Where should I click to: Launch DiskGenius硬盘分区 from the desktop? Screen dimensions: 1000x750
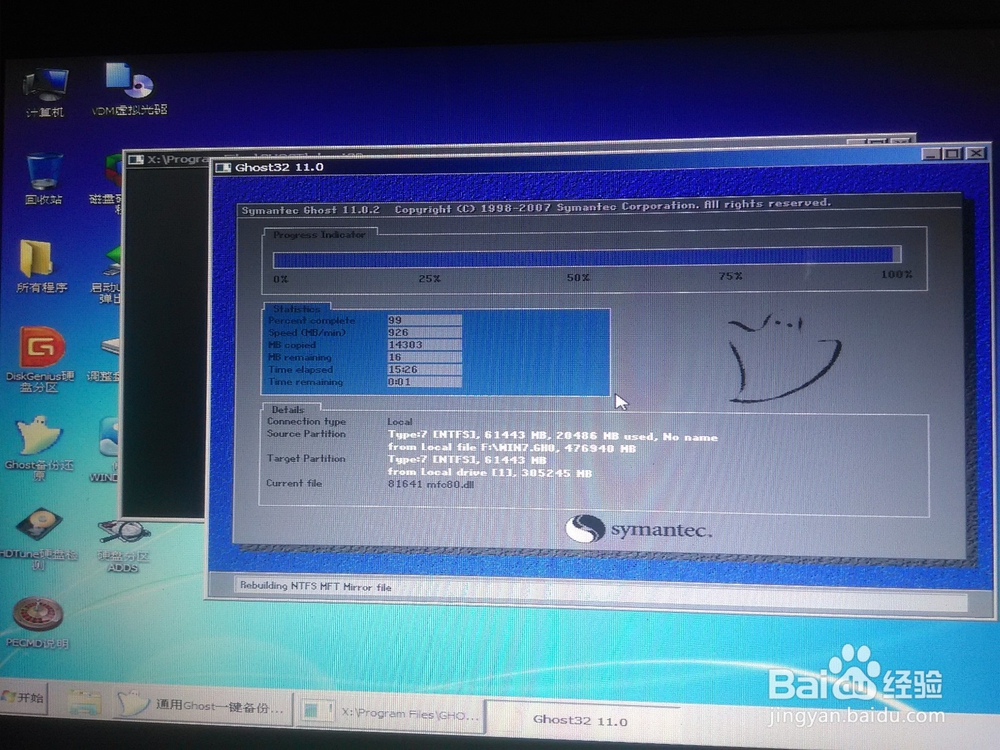(x=41, y=358)
